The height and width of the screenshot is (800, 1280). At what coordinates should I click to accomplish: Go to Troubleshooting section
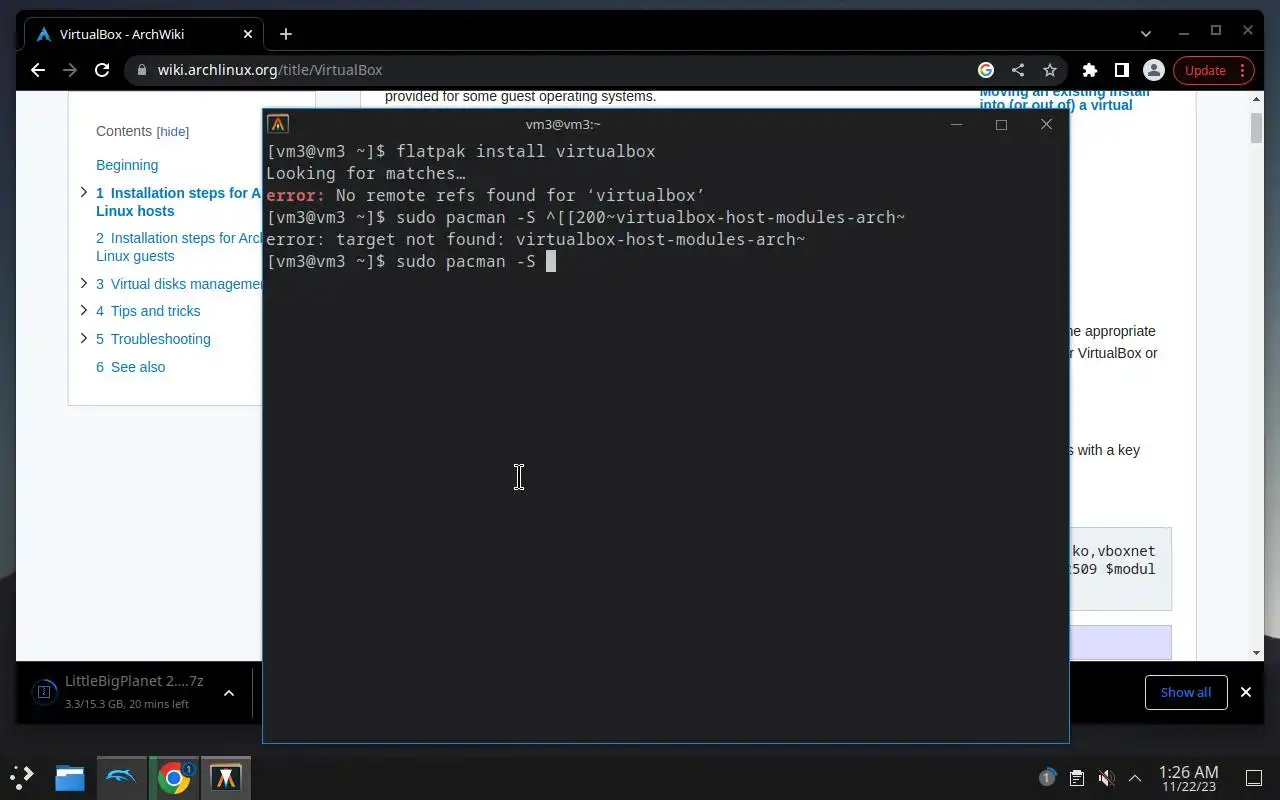(153, 339)
